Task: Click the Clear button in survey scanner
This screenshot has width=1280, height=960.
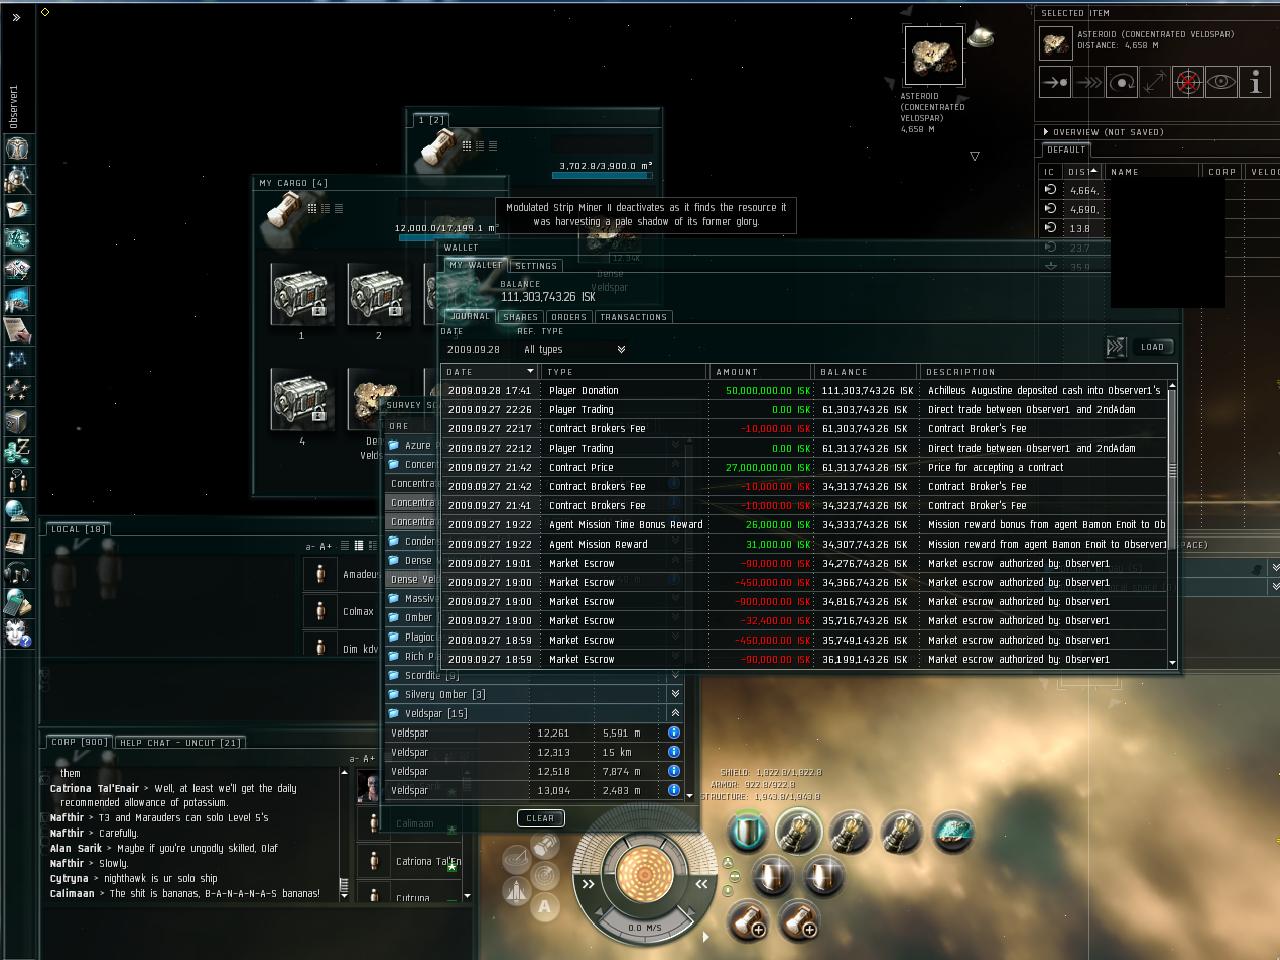Action: (x=540, y=818)
